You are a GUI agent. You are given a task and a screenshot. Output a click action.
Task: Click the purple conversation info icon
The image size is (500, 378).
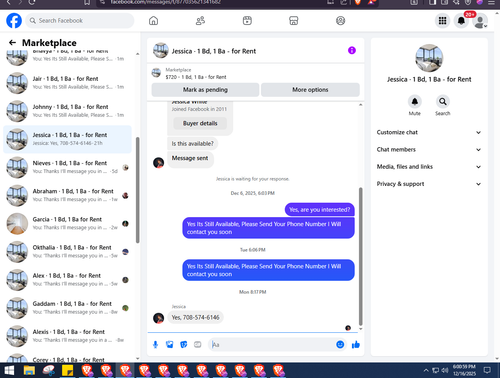[x=352, y=50]
